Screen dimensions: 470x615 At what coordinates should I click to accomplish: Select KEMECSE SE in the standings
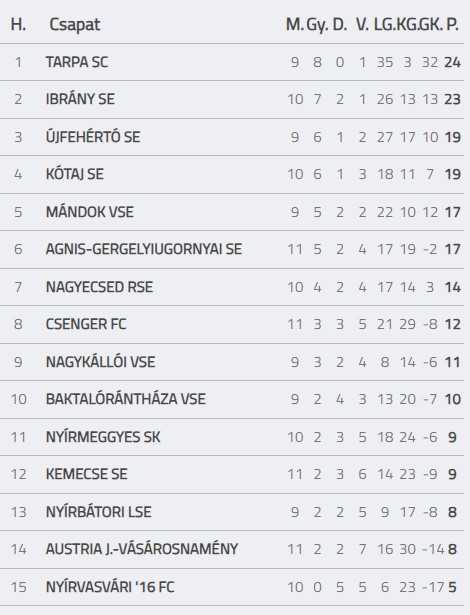tap(87, 474)
